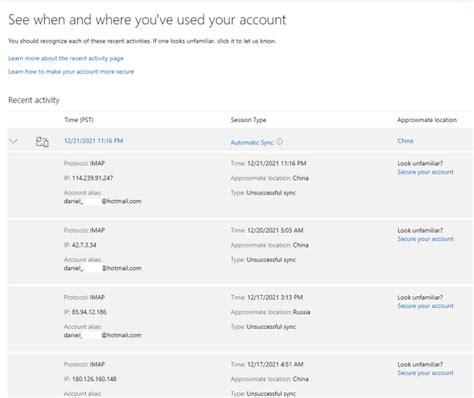Screen dimensions: 474x398
Task: Secure your account for IP 180.126.160.148 entry
Action: tap(425, 373)
